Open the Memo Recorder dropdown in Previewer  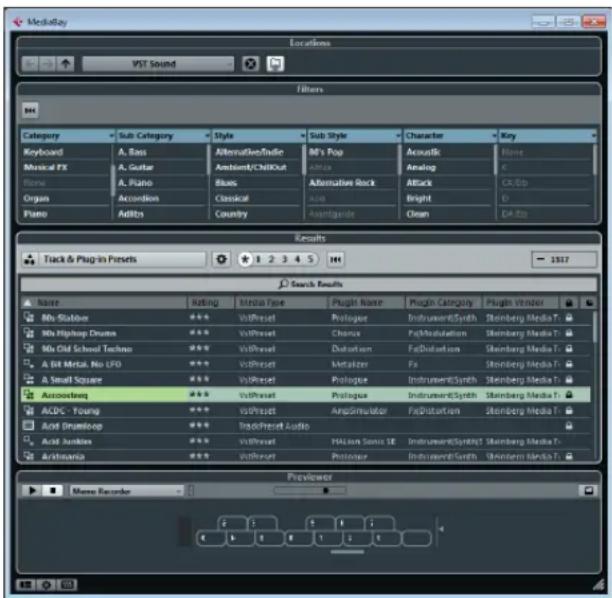126,491
